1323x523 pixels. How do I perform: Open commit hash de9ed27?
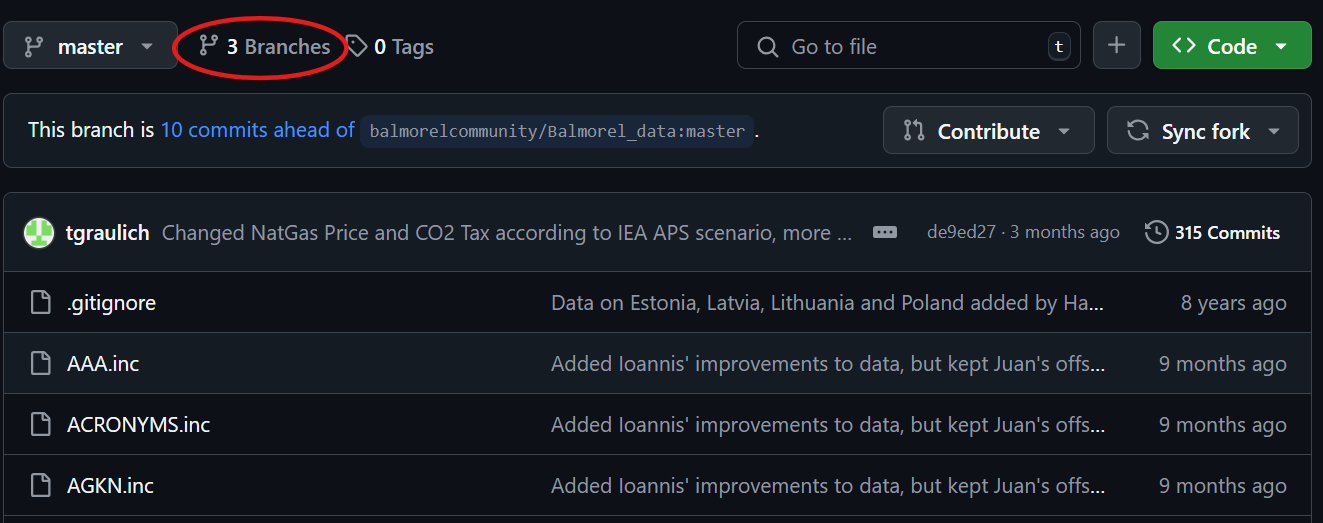pos(961,232)
